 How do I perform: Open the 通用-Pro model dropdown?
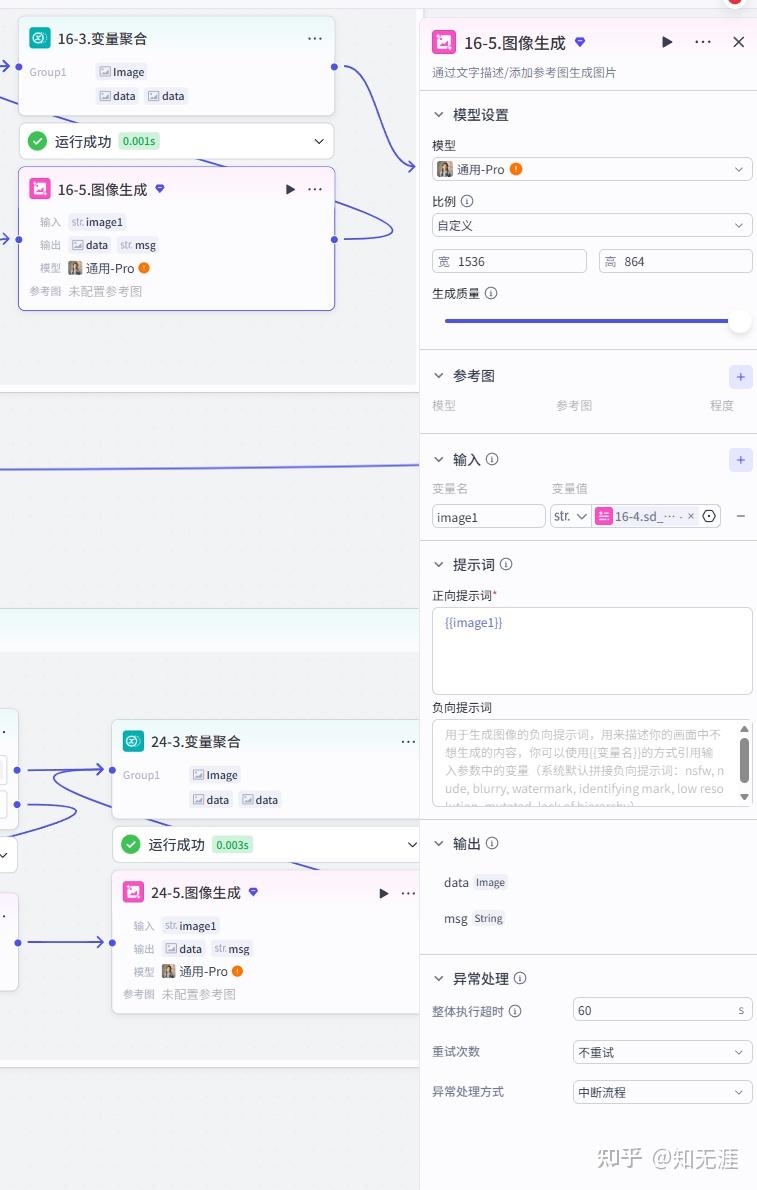pos(592,169)
